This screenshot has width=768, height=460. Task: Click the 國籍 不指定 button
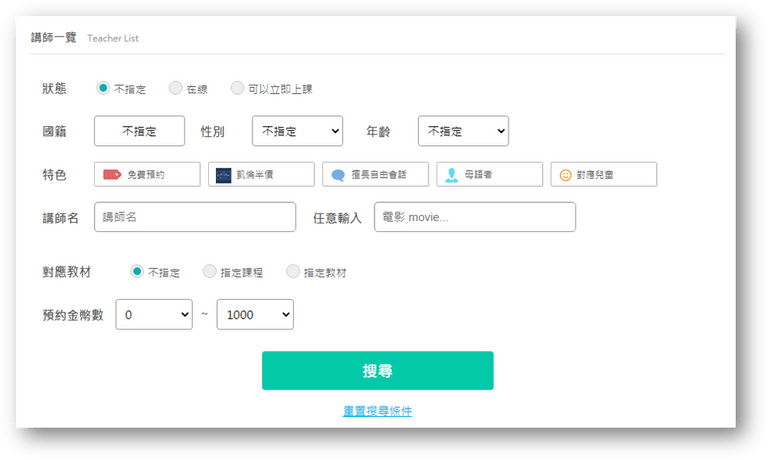coord(140,131)
